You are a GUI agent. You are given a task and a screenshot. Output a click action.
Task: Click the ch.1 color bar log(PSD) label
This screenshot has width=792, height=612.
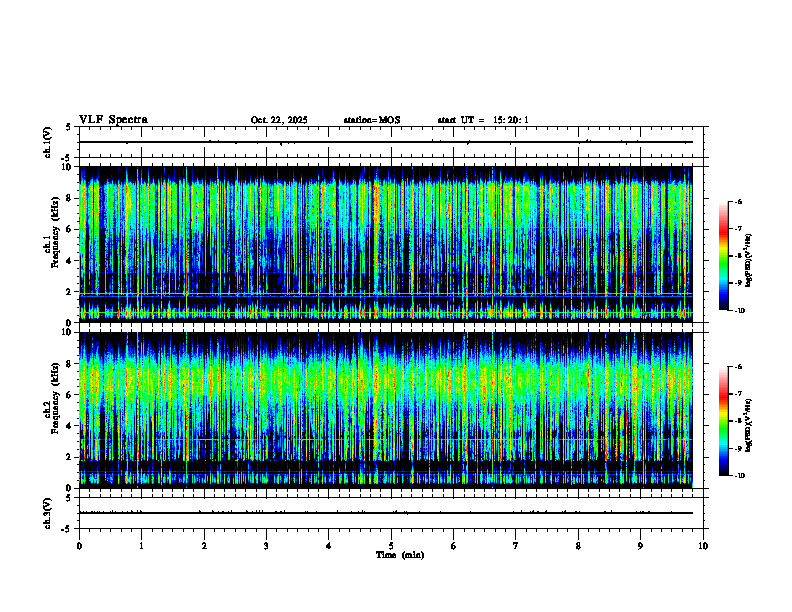click(x=749, y=261)
